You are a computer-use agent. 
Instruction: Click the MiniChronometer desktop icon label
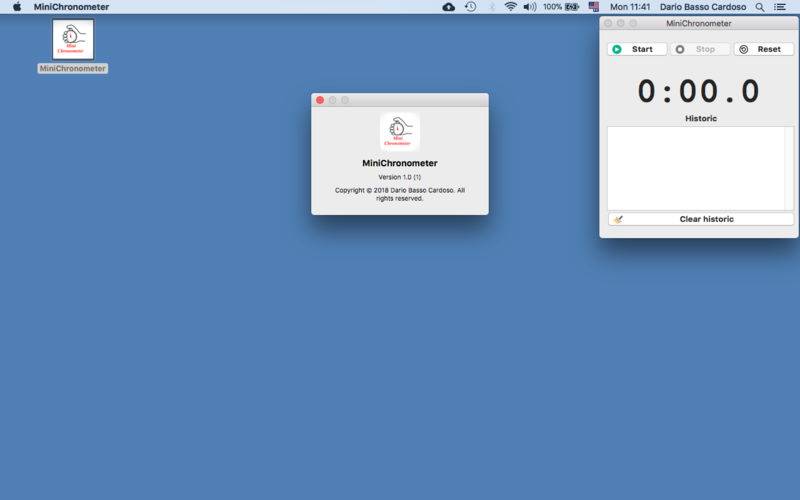click(72, 68)
